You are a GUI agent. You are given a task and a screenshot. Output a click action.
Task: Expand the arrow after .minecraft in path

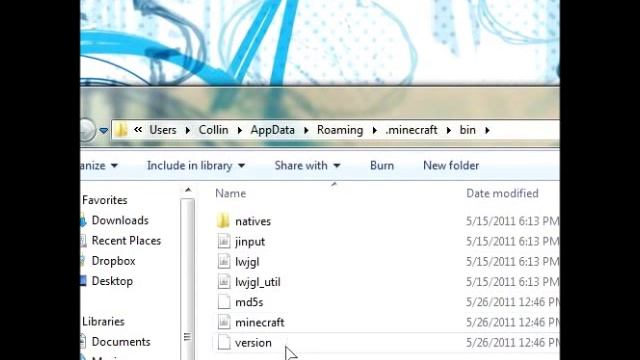click(449, 130)
